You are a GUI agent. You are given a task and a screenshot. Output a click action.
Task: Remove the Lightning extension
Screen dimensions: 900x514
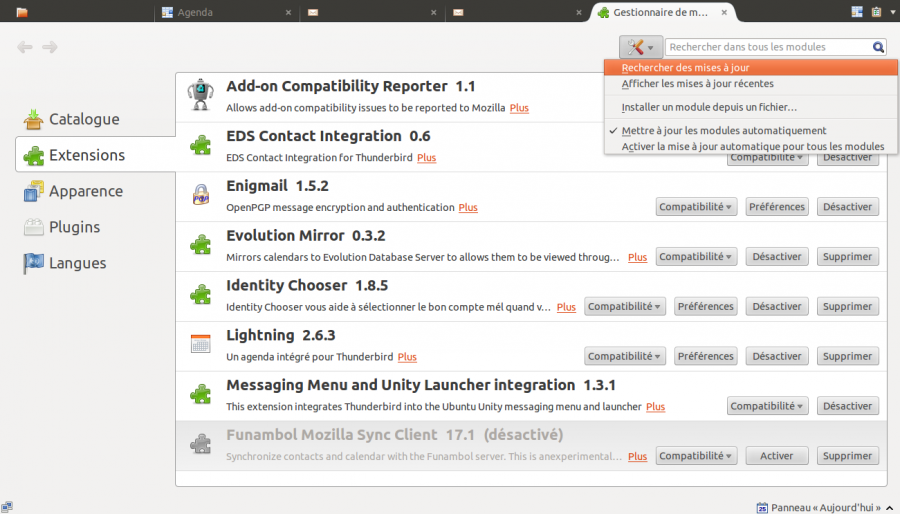847,357
